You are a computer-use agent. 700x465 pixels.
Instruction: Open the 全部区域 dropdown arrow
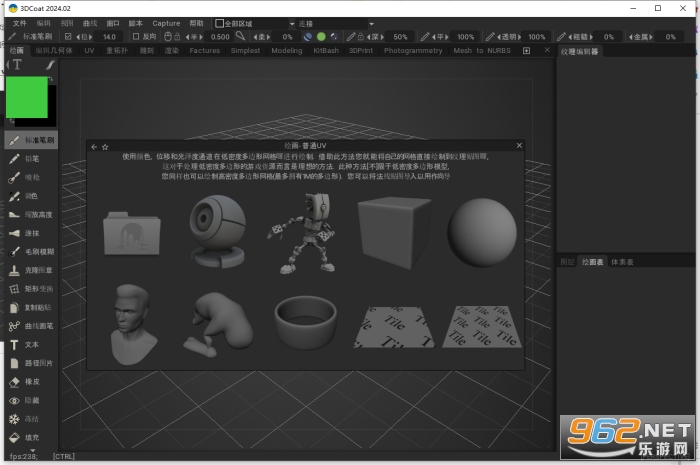(x=292, y=24)
